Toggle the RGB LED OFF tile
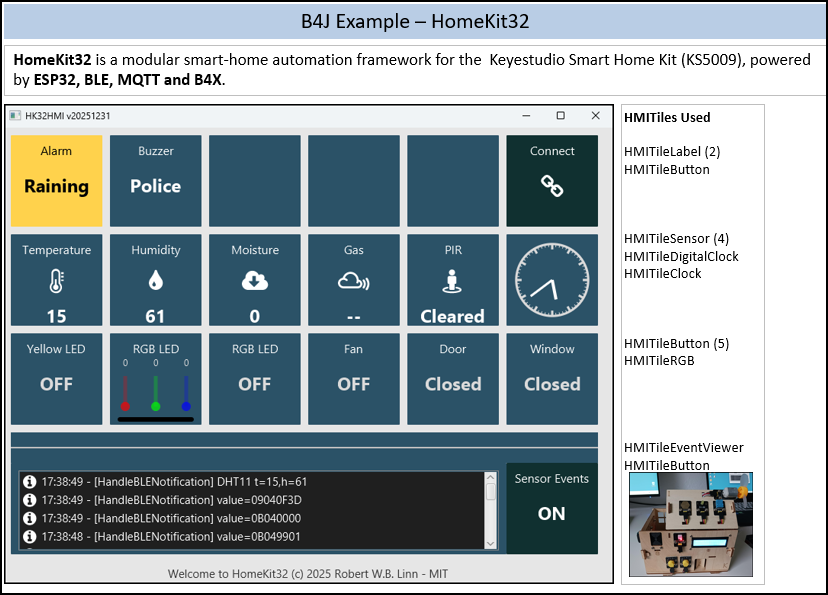The height and width of the screenshot is (595, 828). 255,379
